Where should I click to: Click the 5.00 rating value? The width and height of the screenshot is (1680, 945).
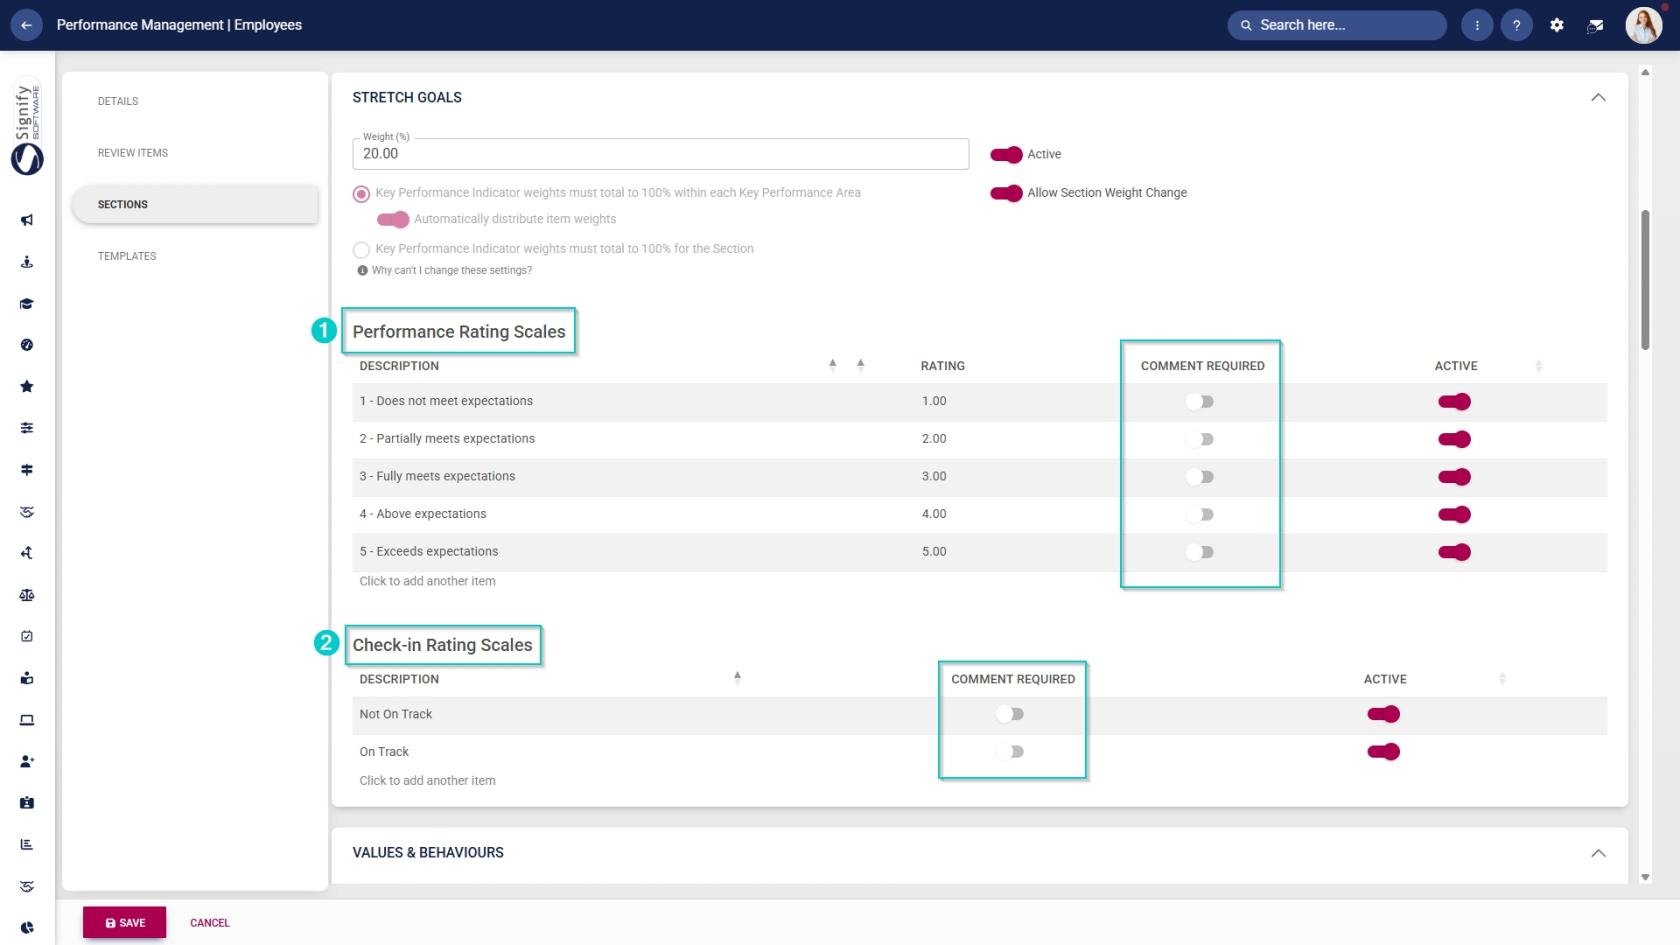click(x=934, y=552)
